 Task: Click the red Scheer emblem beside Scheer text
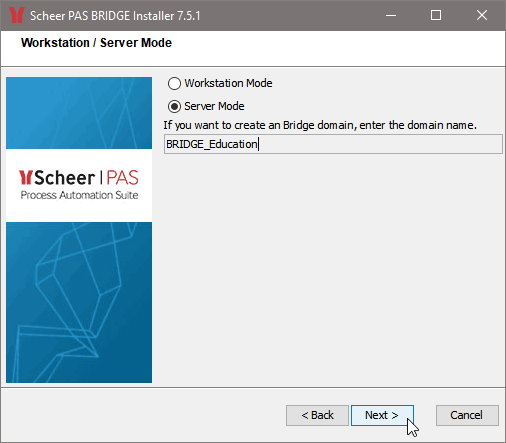pos(25,177)
